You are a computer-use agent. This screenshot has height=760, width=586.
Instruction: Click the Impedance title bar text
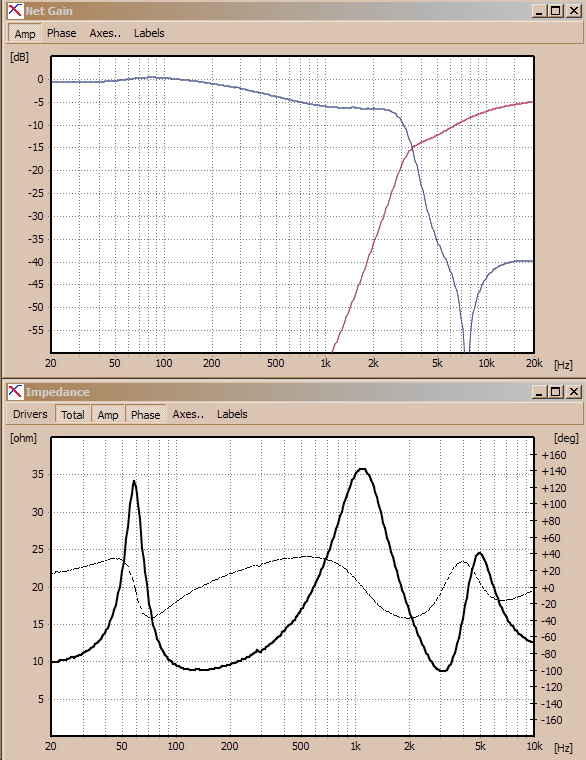tap(58, 392)
